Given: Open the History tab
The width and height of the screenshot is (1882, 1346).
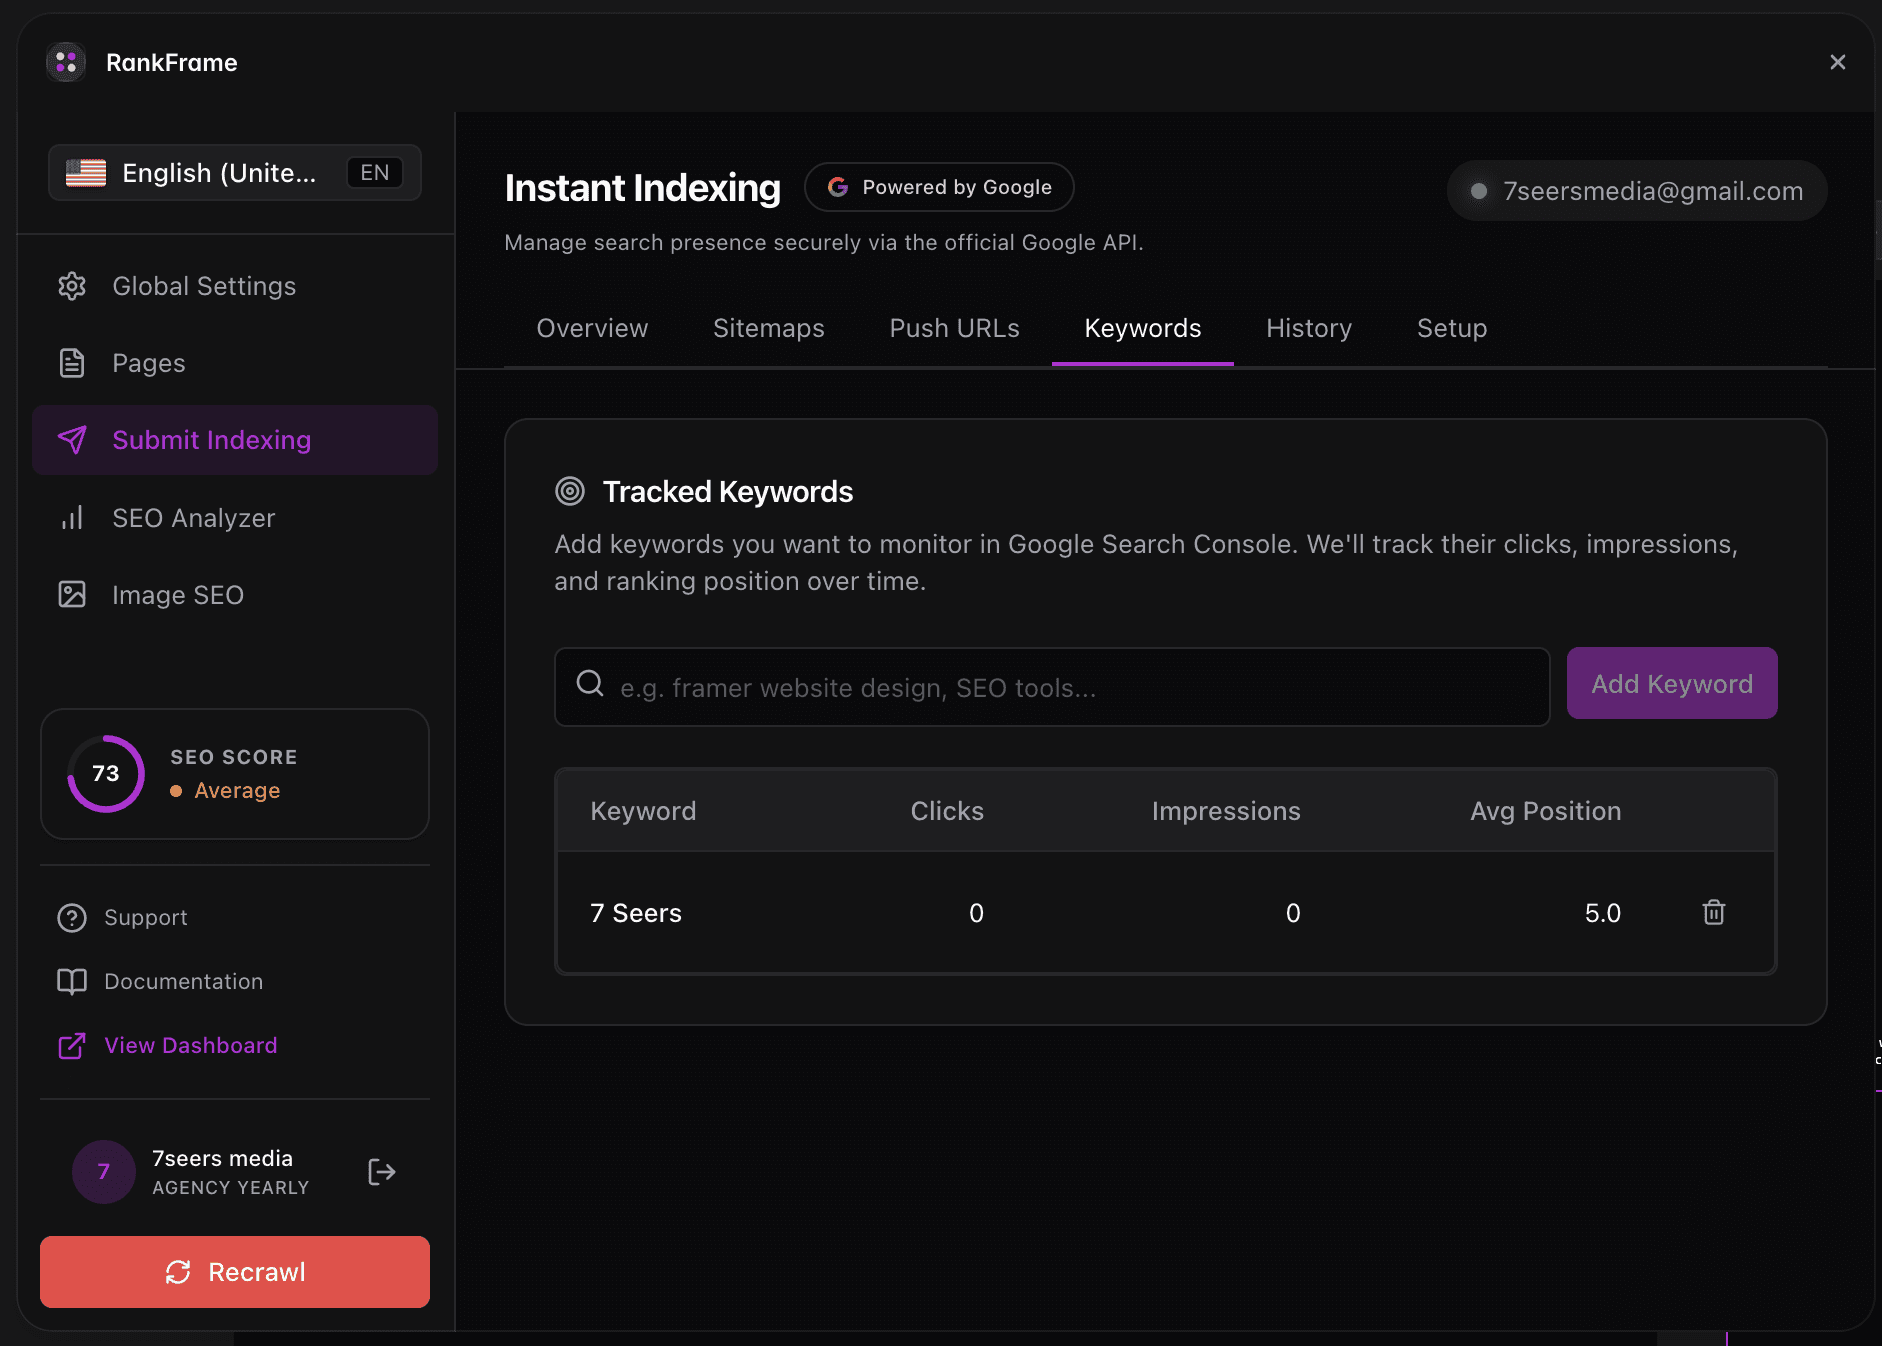Looking at the screenshot, I should 1309,328.
